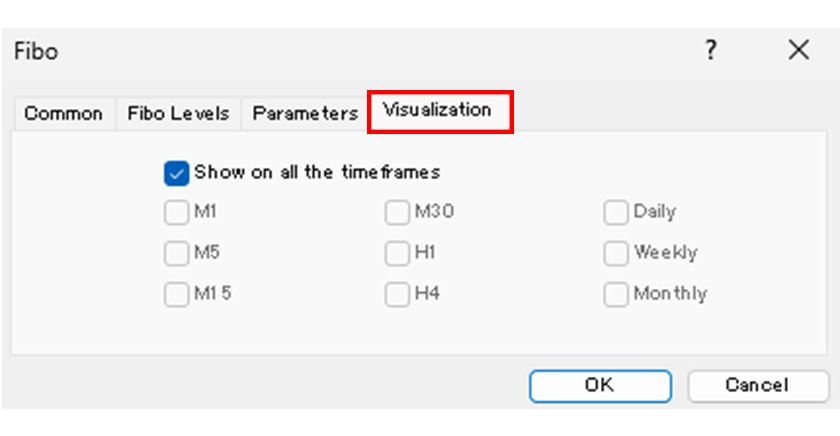Toggle the M5 timeframe checkbox
The width and height of the screenshot is (840, 436).
(x=177, y=254)
